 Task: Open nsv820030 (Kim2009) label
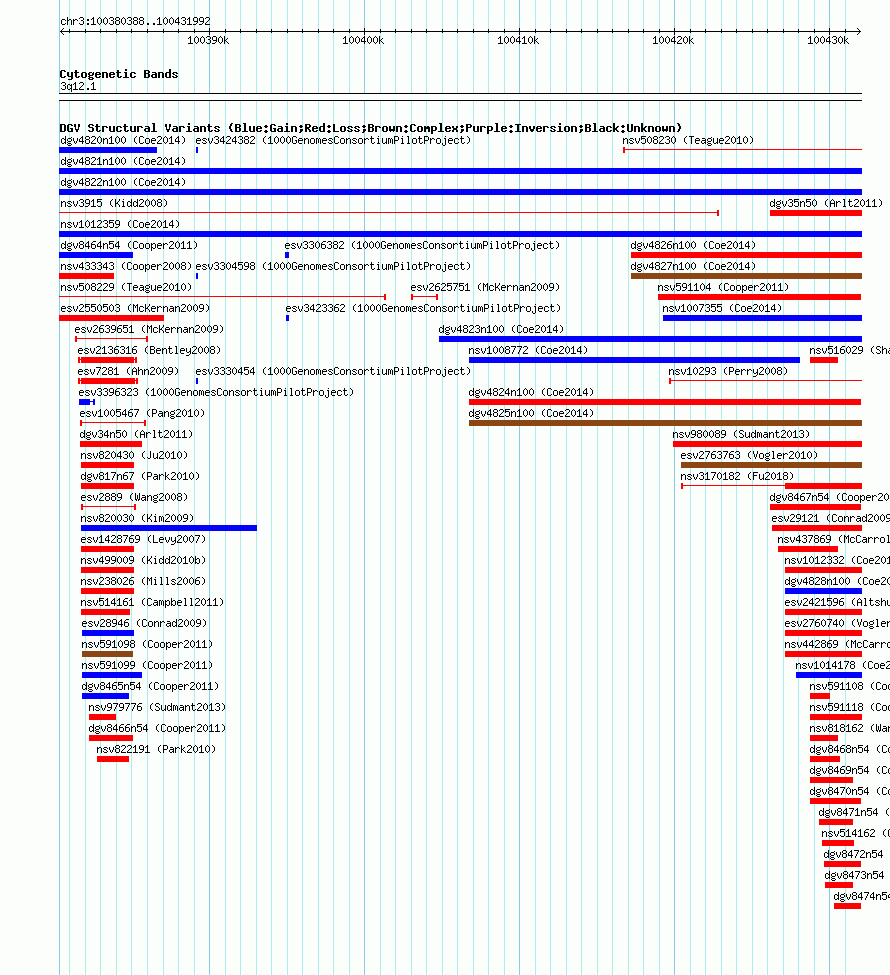tap(137, 519)
